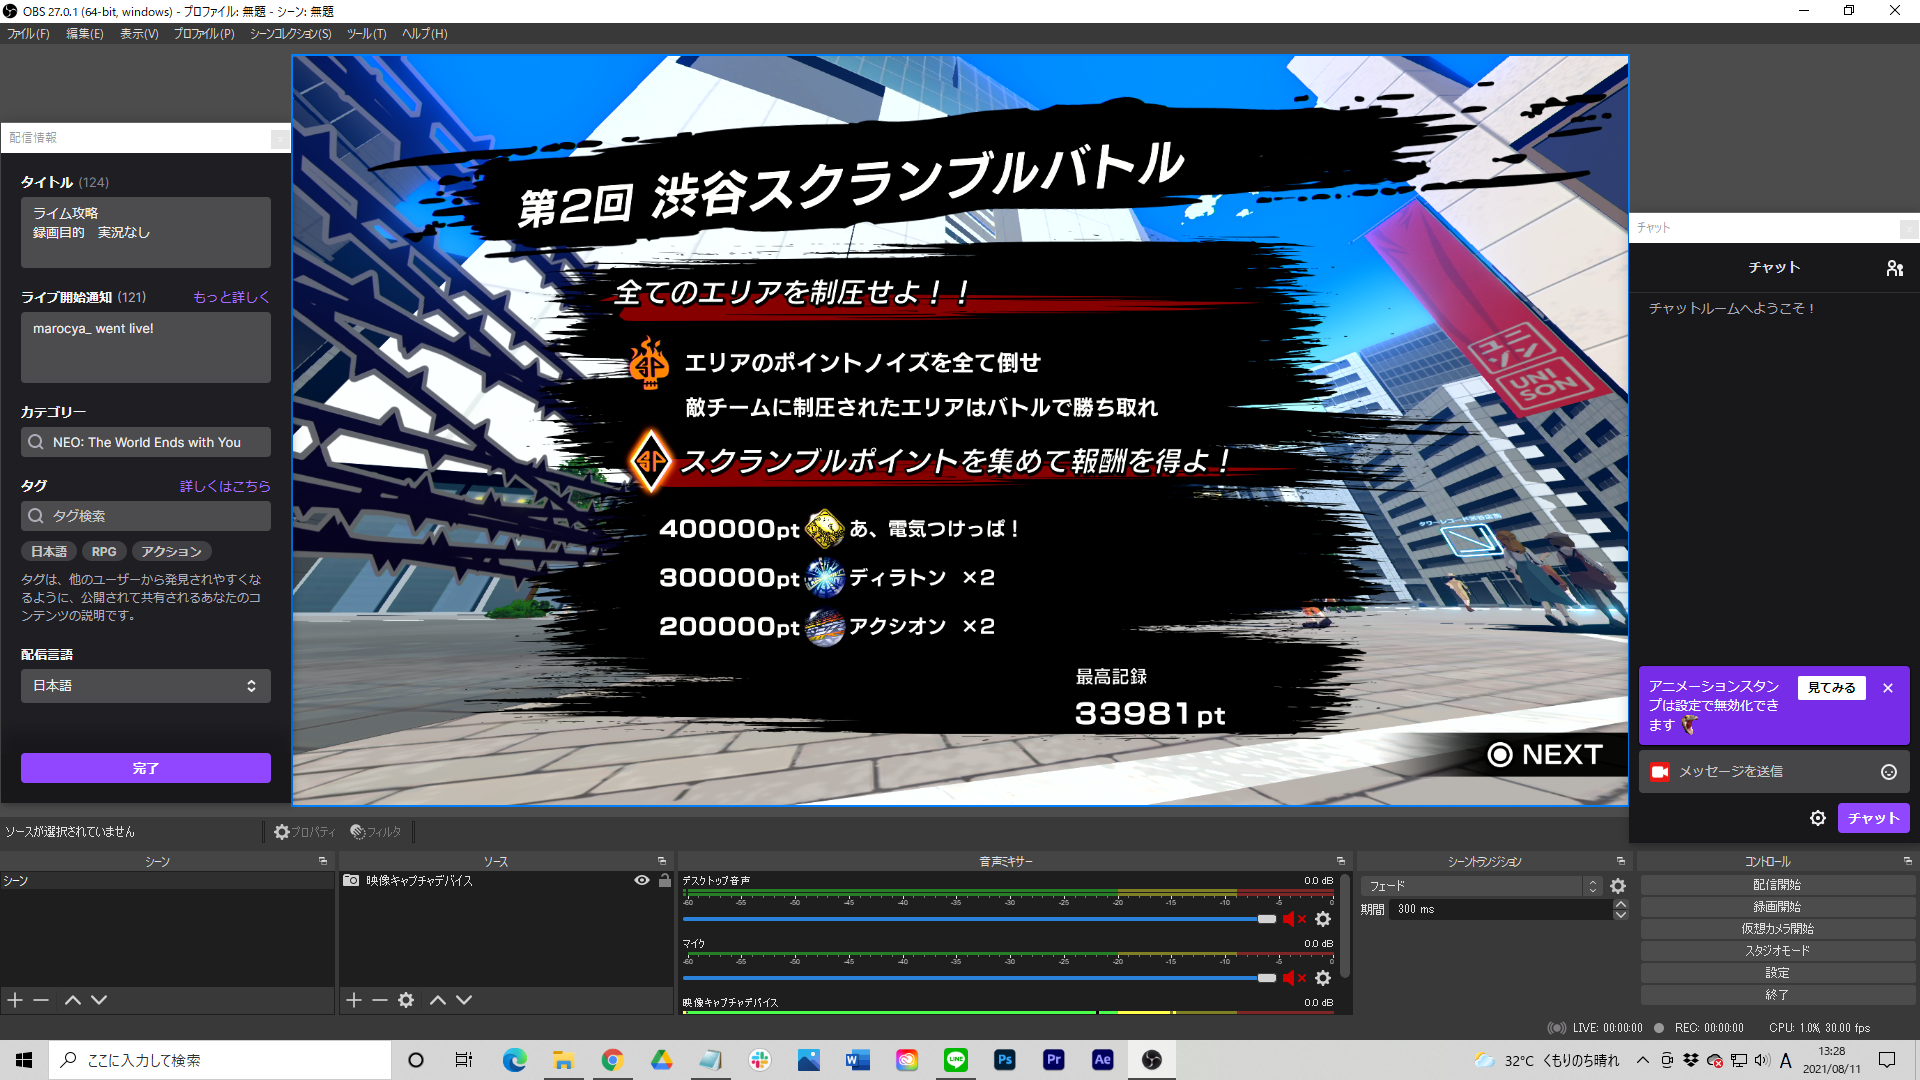Screen dimensions: 1920x1080
Task: Open 詳しくはこちら tag link
Action: (225, 486)
